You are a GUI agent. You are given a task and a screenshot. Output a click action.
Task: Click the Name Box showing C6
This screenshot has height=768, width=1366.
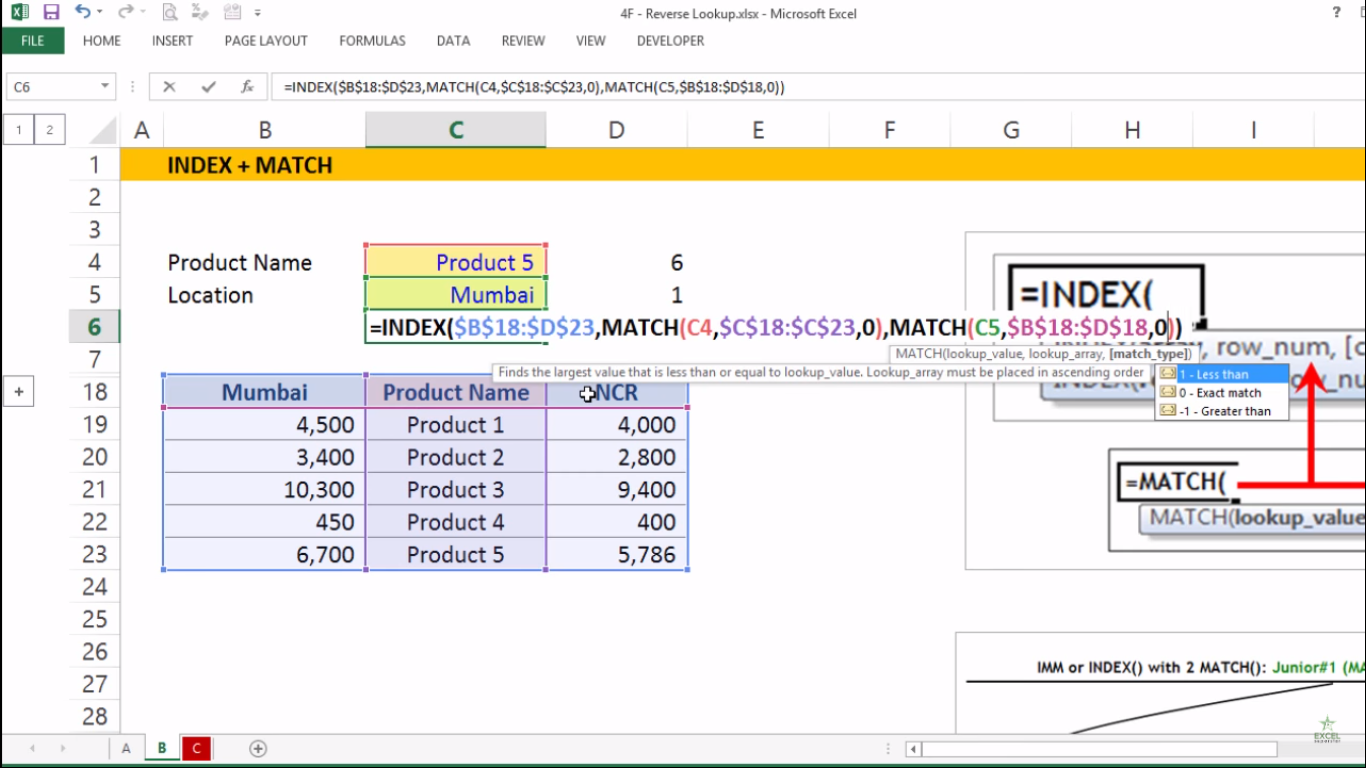[52, 87]
